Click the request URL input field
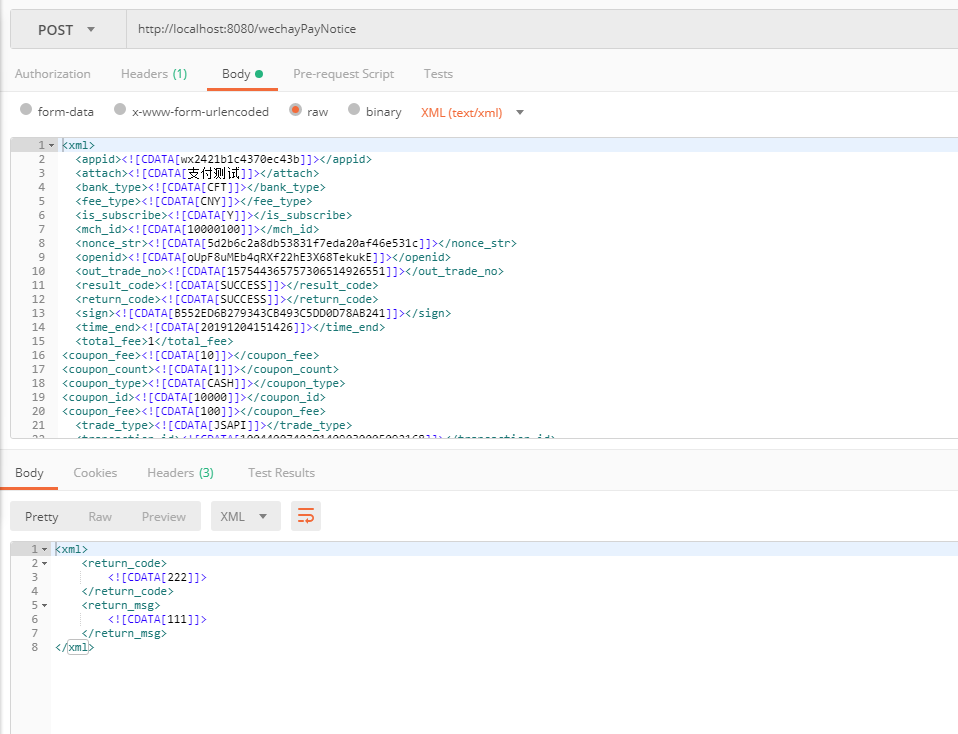Image resolution: width=958 pixels, height=734 pixels. click(540, 29)
